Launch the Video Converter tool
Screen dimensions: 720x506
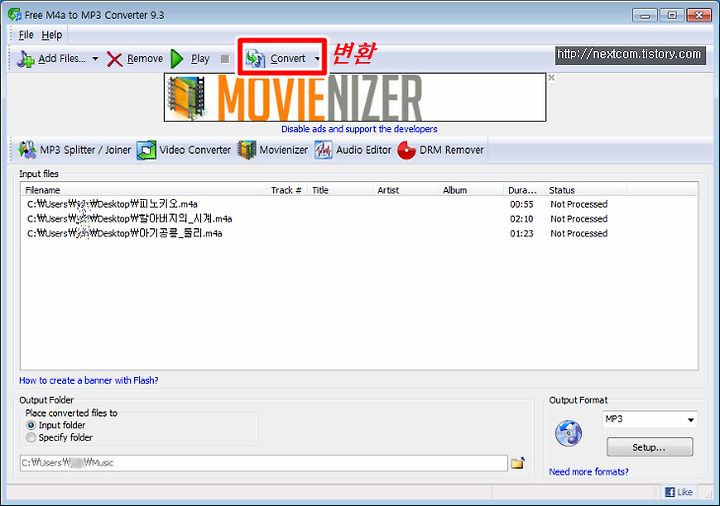coord(184,150)
